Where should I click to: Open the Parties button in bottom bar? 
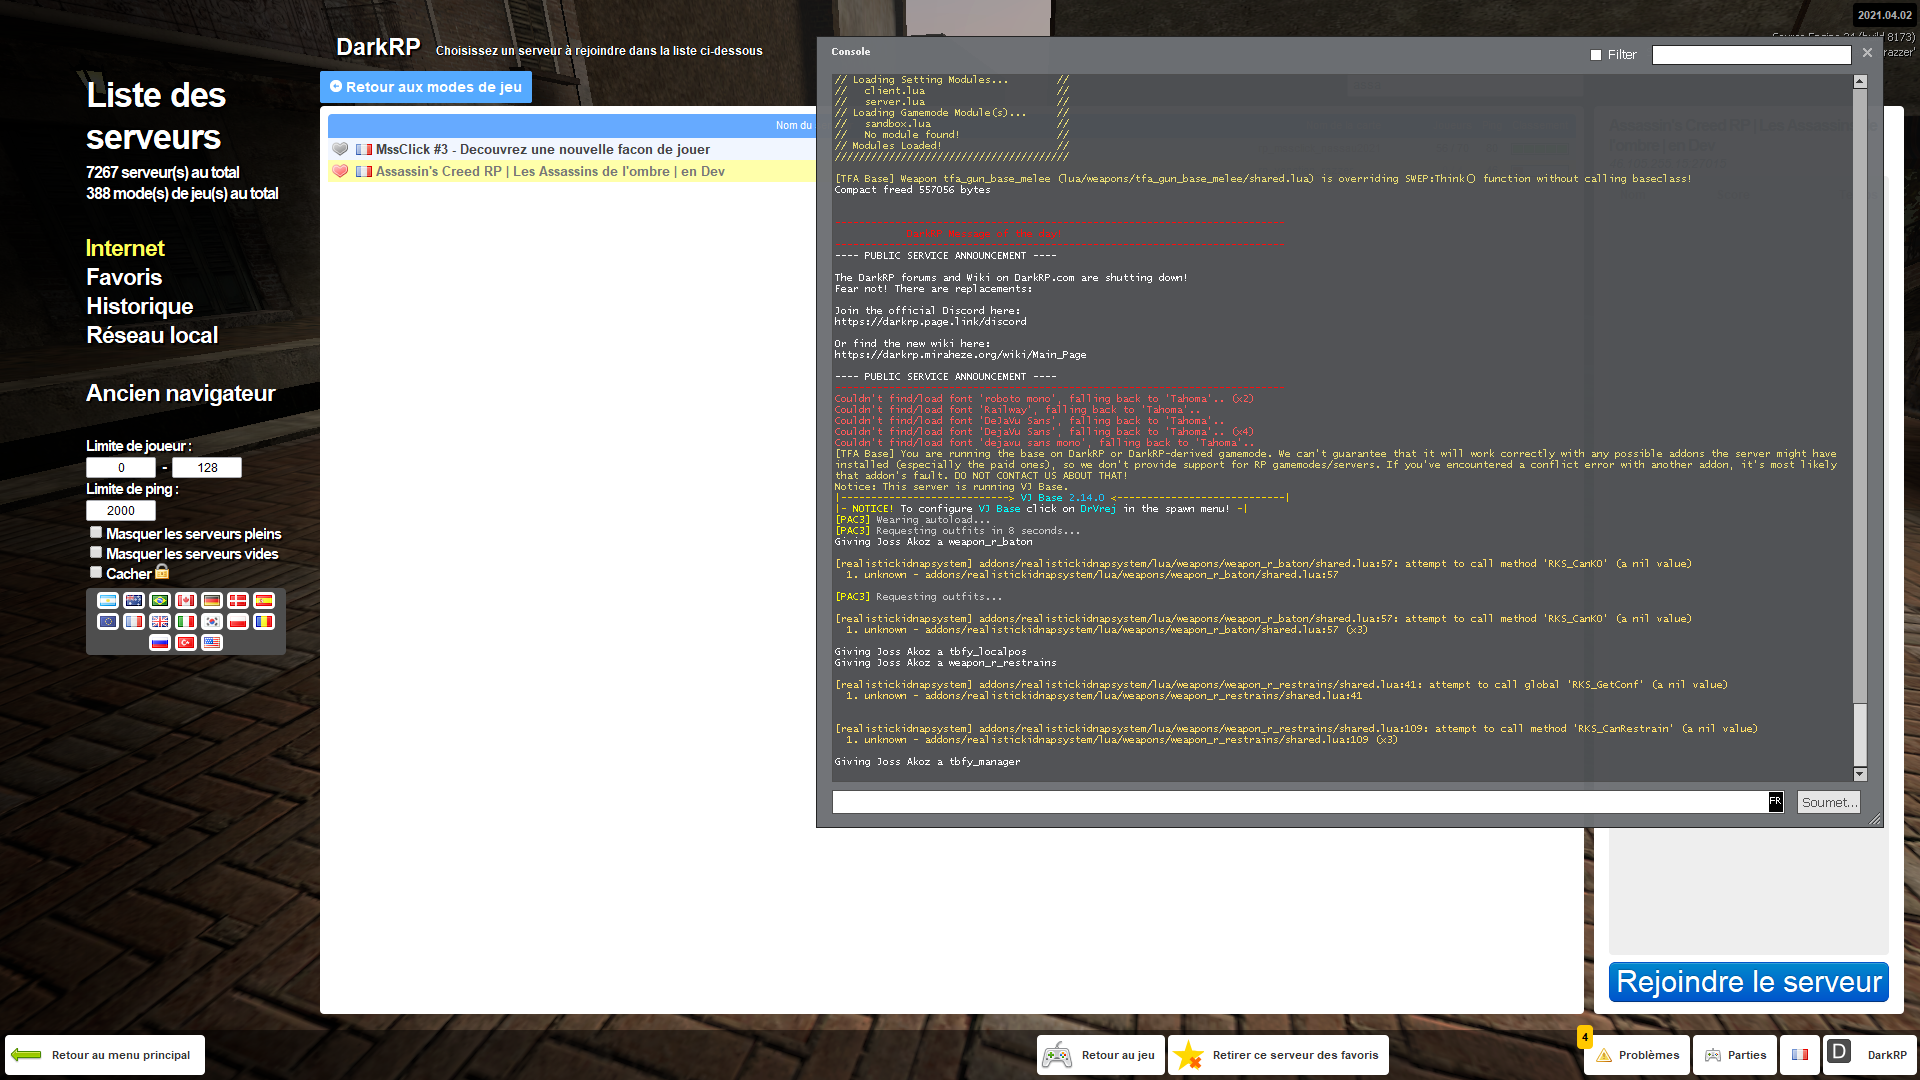pyautogui.click(x=1735, y=1055)
